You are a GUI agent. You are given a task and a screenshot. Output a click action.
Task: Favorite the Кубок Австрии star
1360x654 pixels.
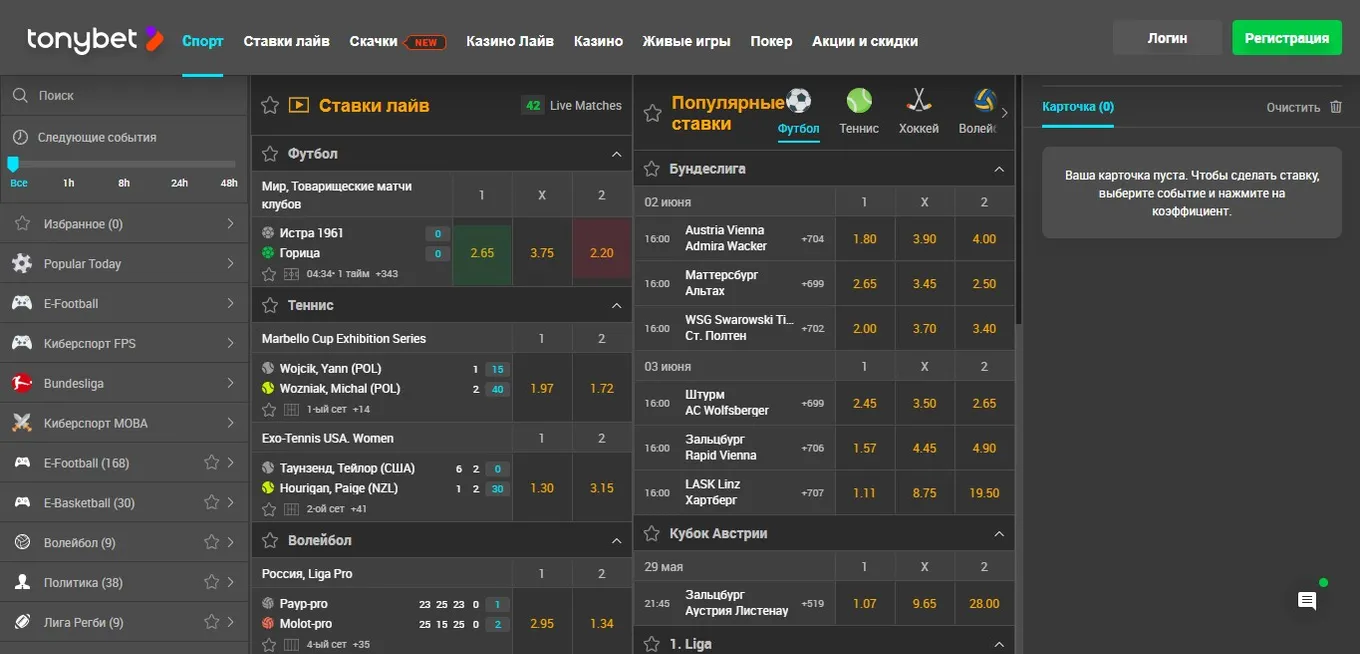651,534
